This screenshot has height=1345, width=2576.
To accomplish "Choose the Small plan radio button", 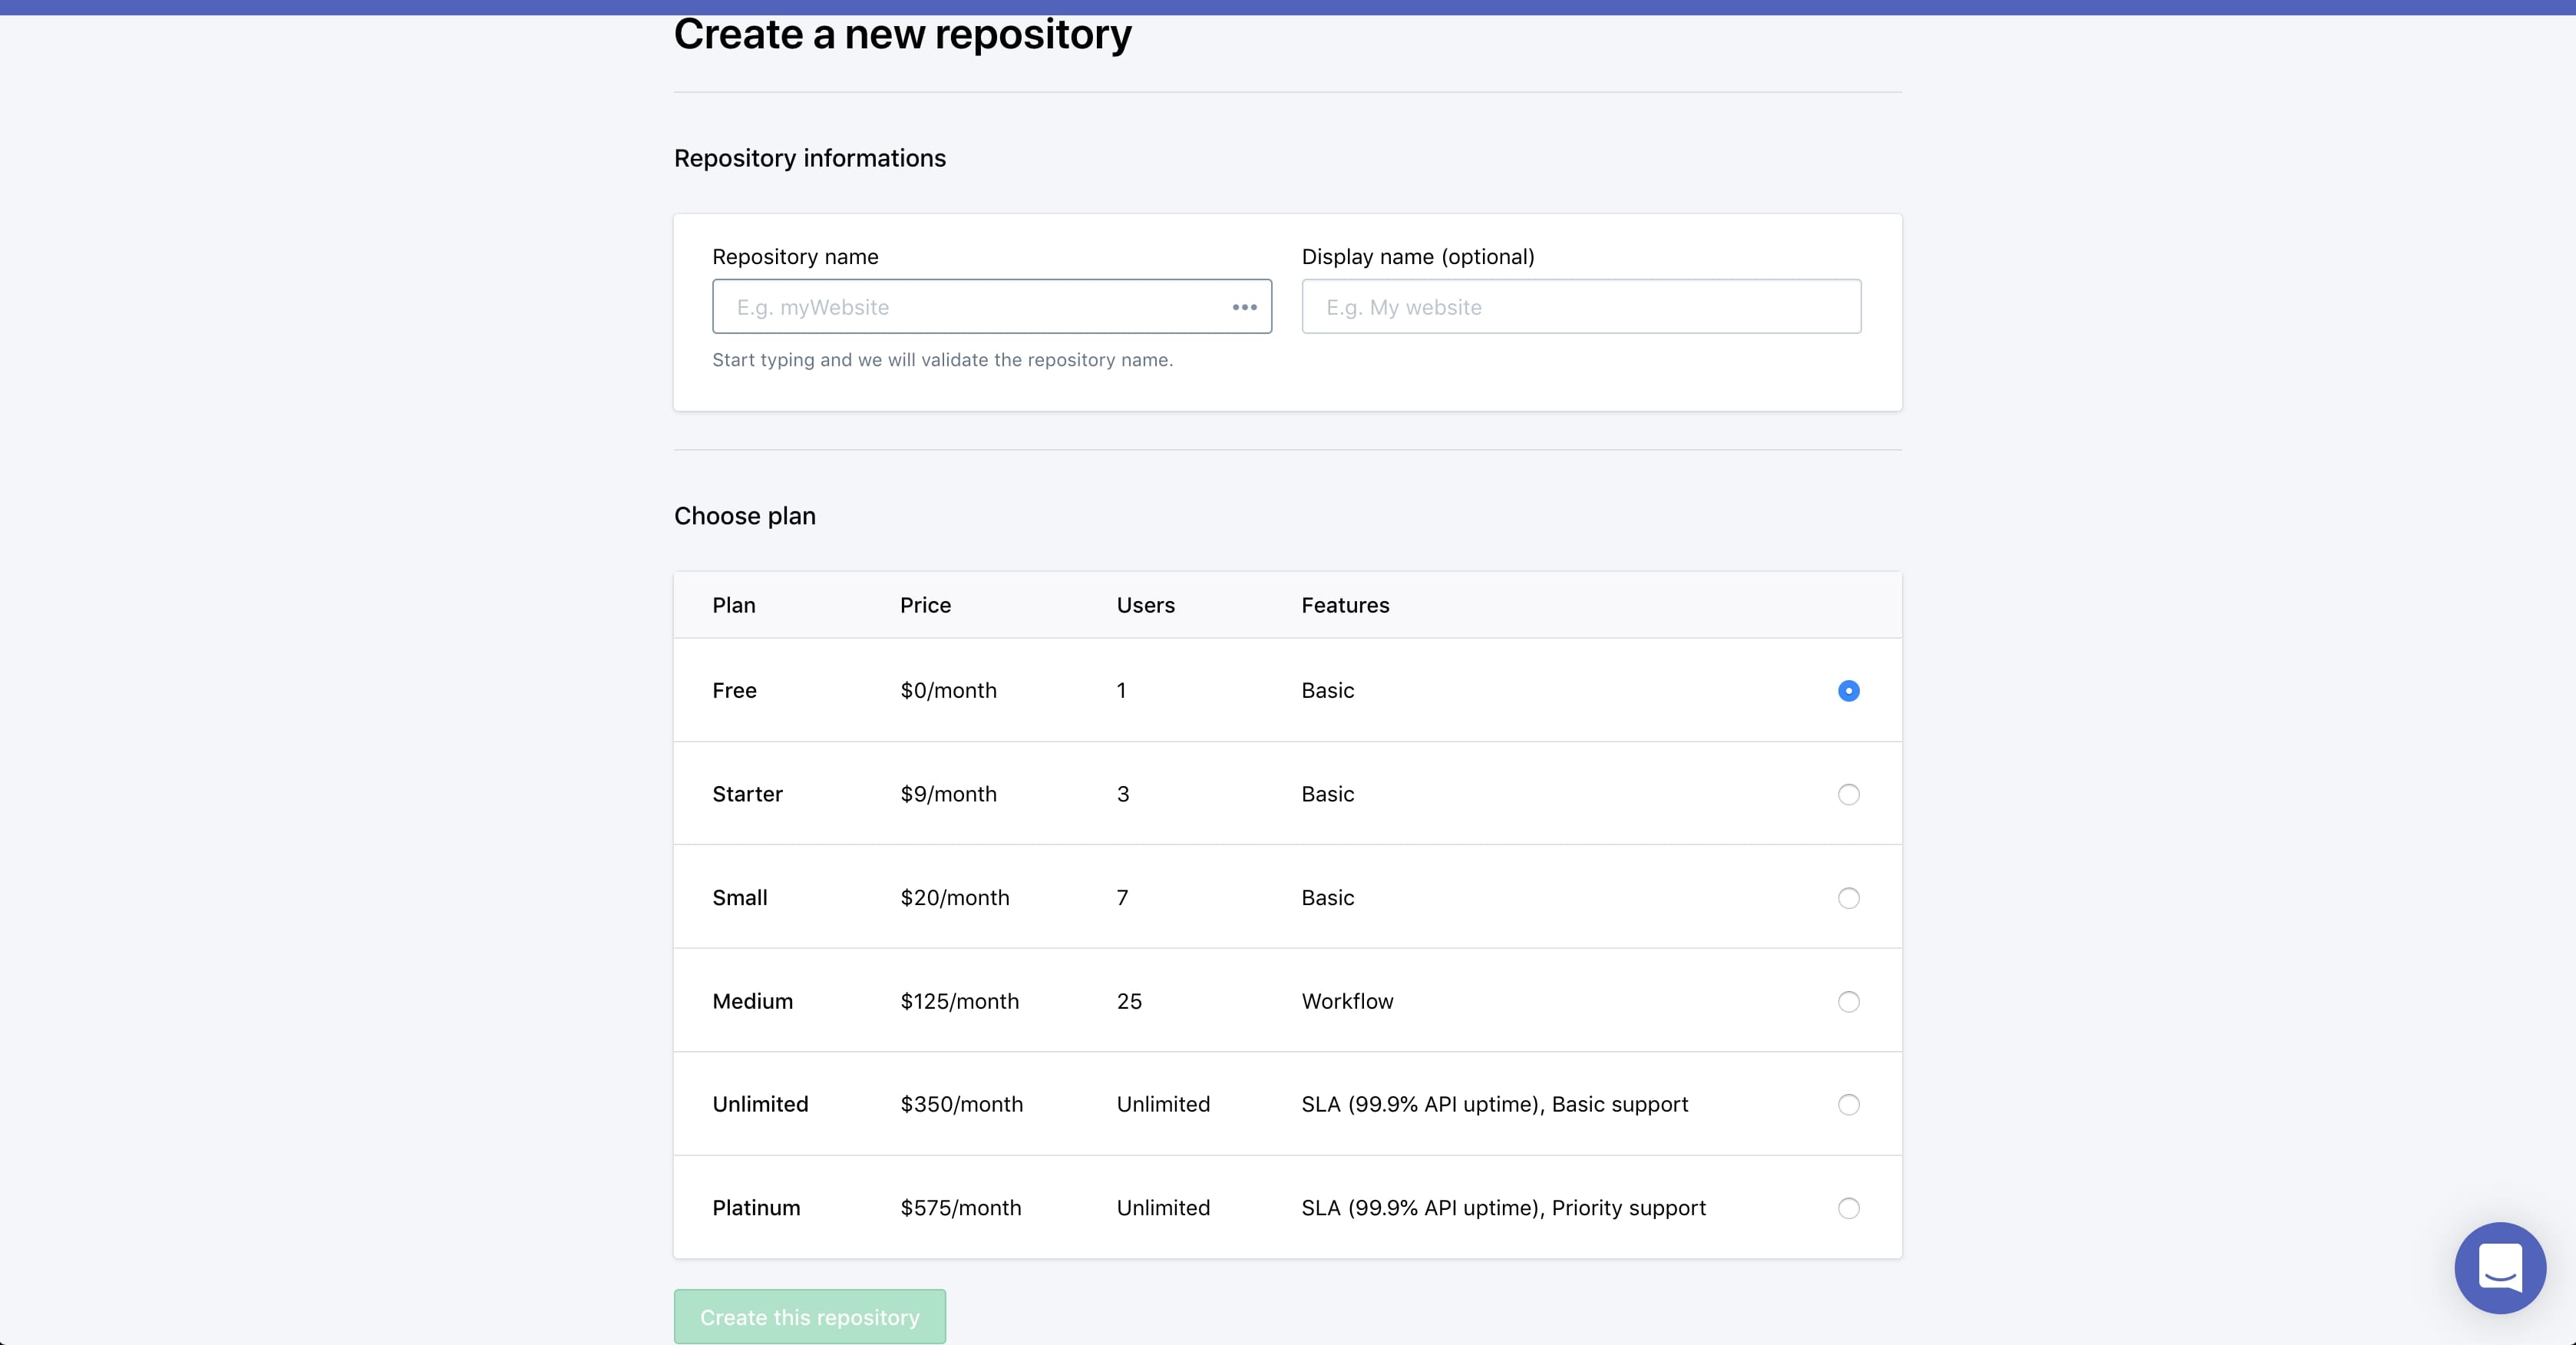I will (x=1848, y=898).
